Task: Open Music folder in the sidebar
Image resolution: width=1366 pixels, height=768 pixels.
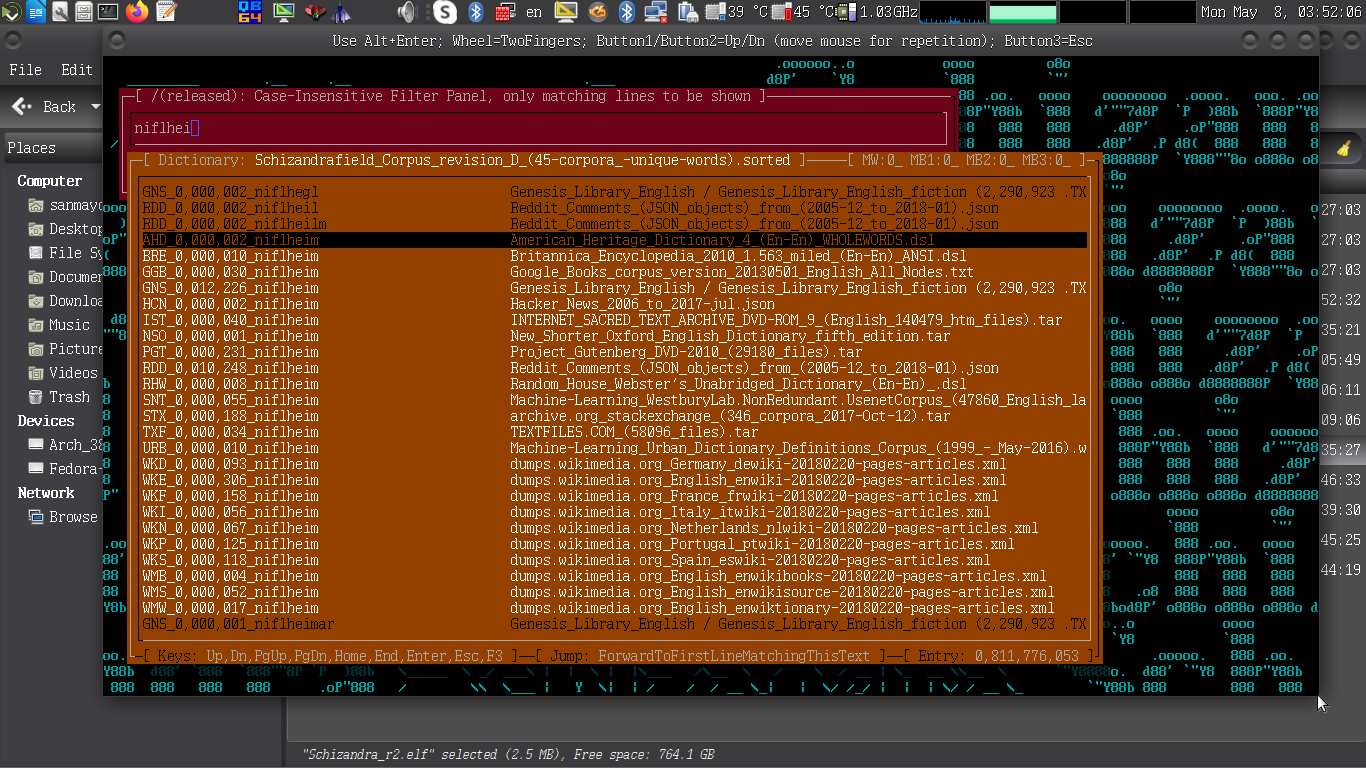Action: click(x=59, y=325)
